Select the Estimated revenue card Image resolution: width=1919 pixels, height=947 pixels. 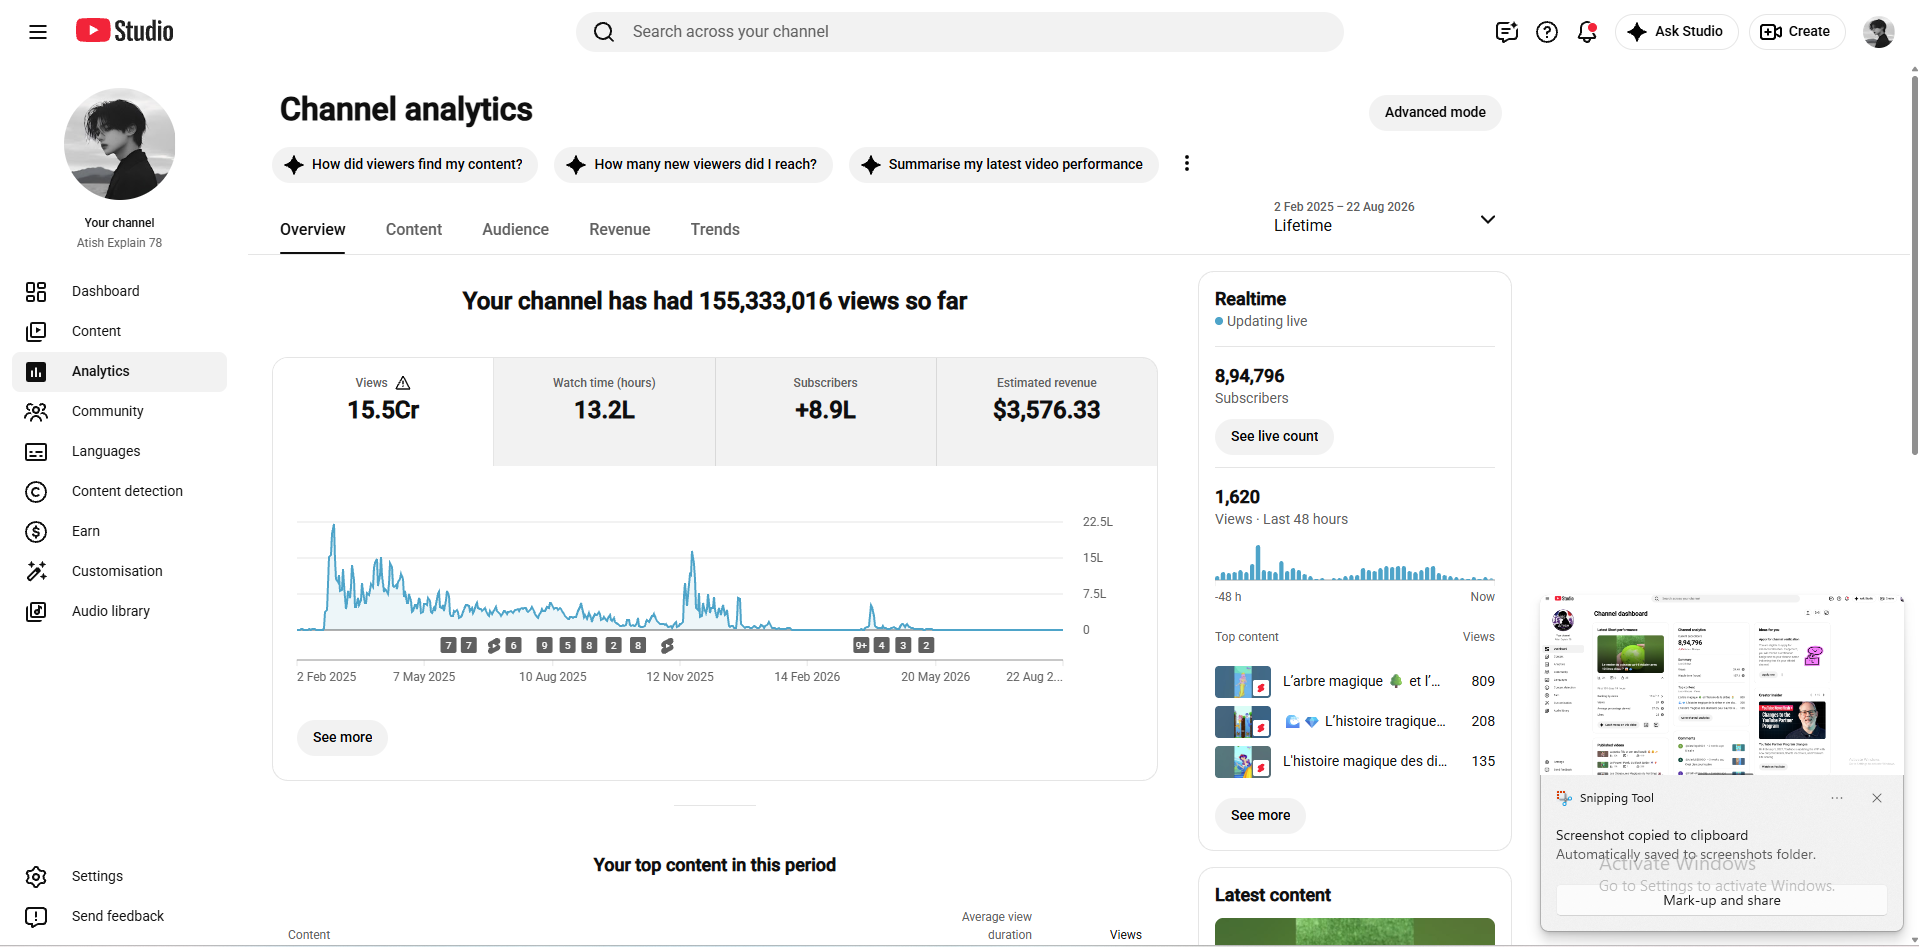point(1047,412)
